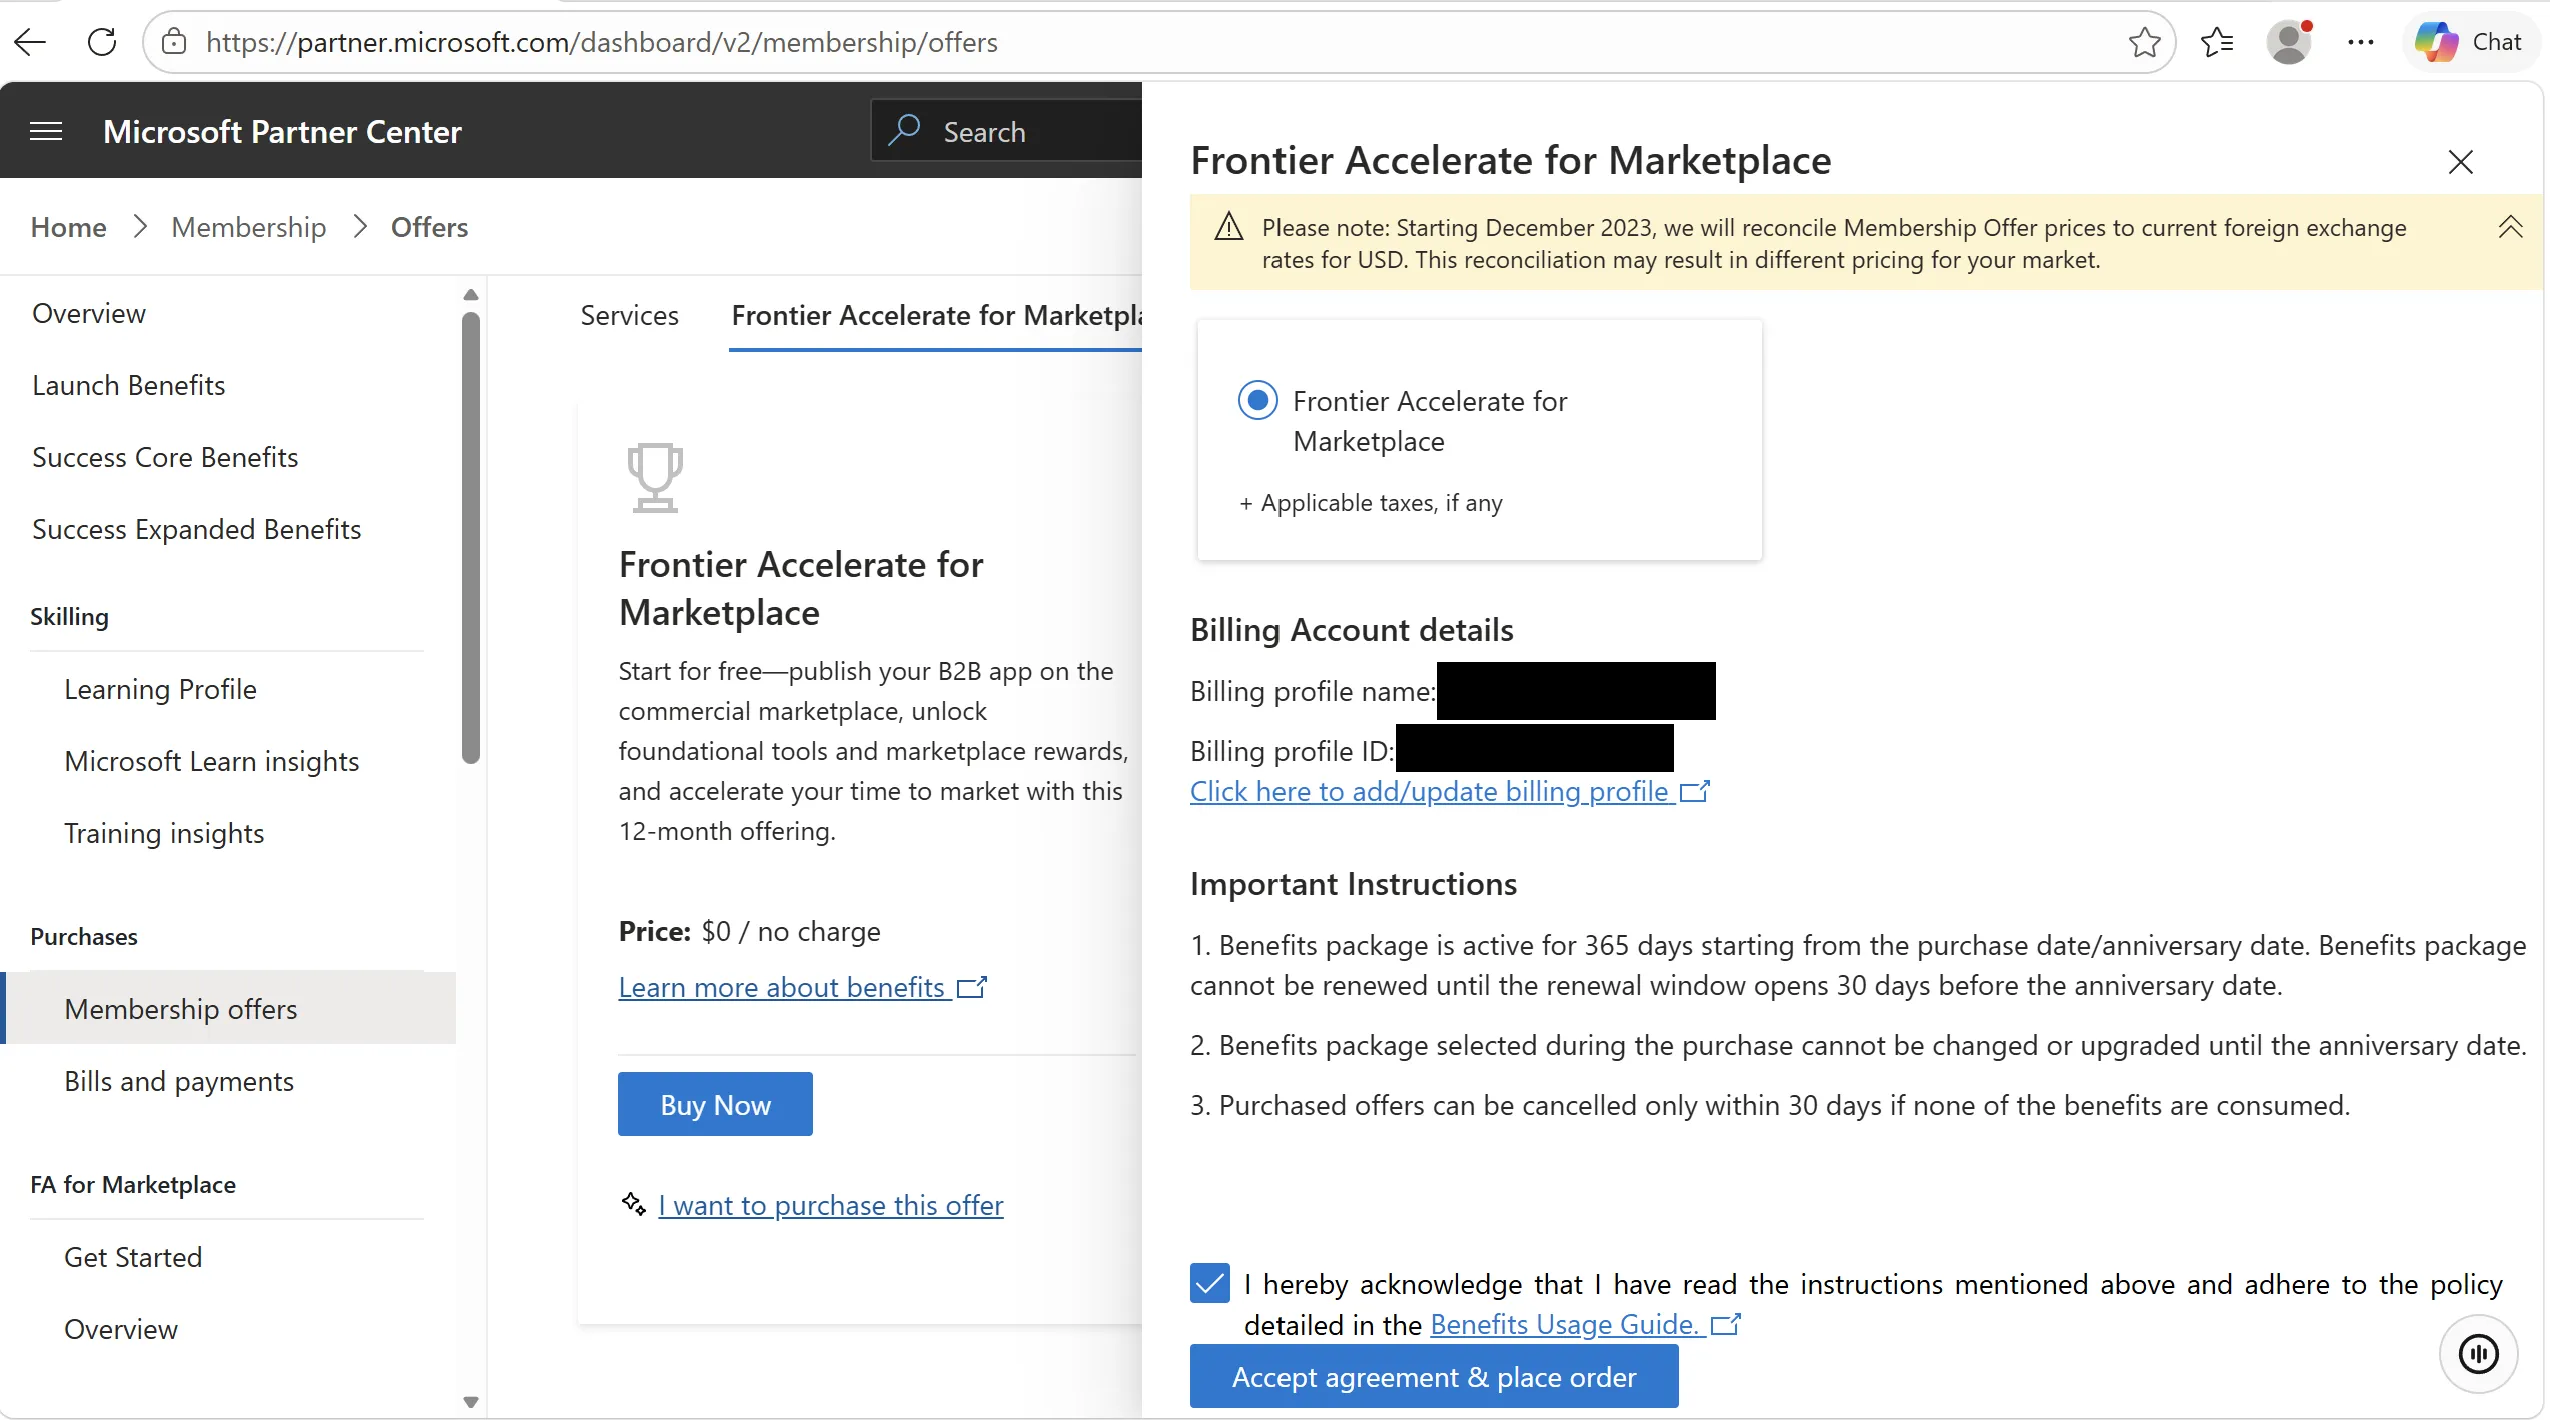Viewport: 2550px width, 1420px height.
Task: Open Launch Benefits in sidebar
Action: pyautogui.click(x=128, y=385)
